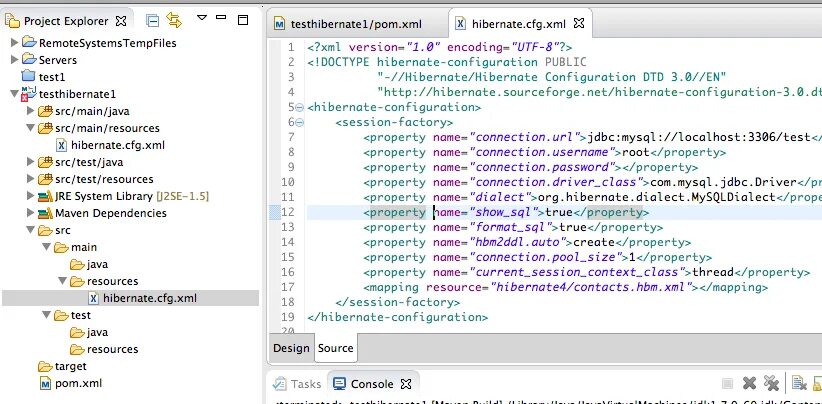Toggle Scroll Lock in Console
Screen dimensions: 822x404
(x=817, y=384)
